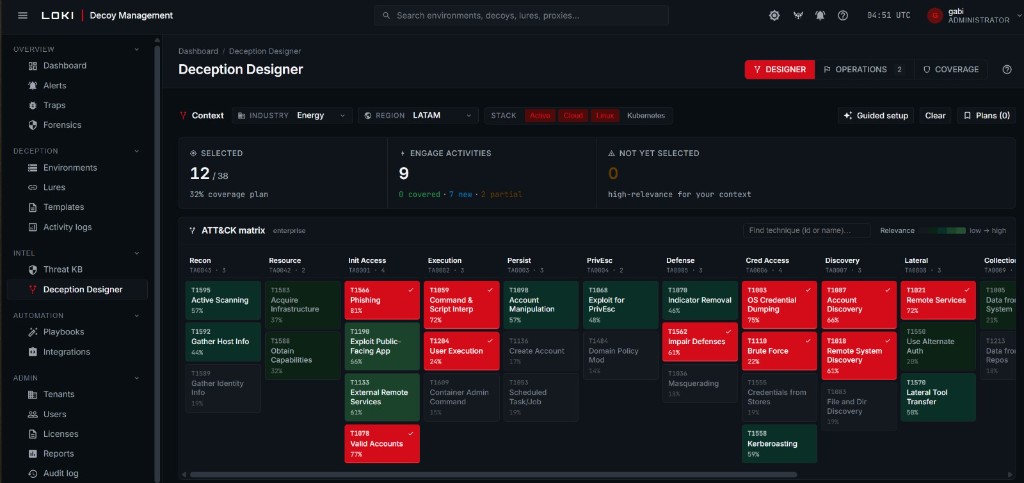Focus the global search field
The height and width of the screenshot is (483, 1024).
point(521,15)
